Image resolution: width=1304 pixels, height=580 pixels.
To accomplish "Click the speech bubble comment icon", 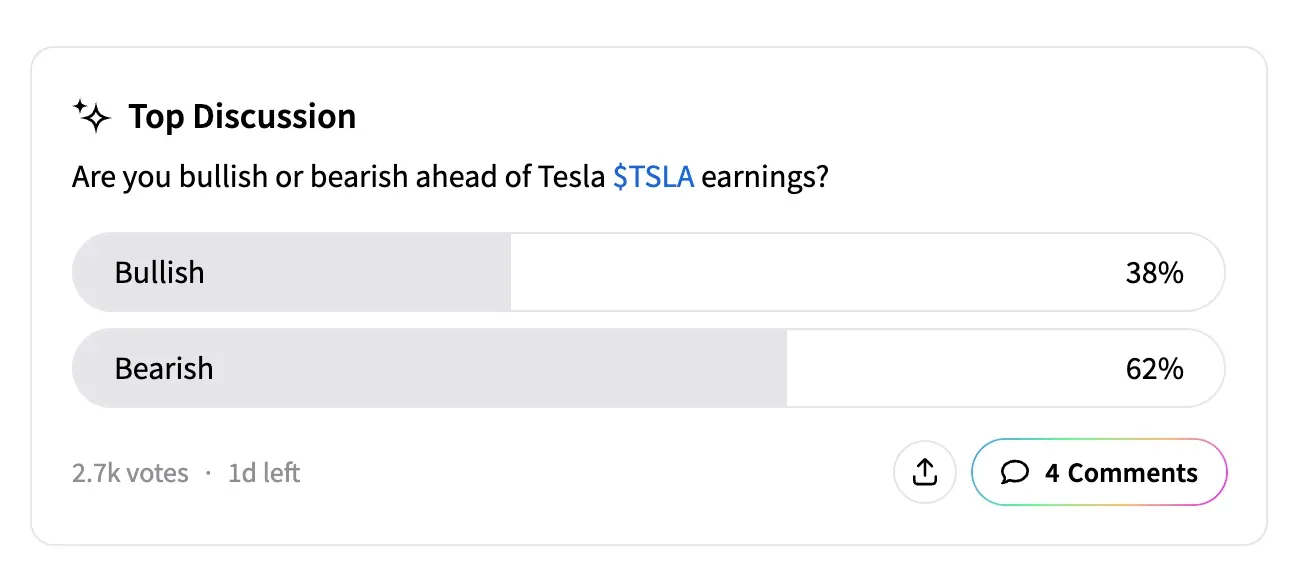I will click(x=1014, y=472).
